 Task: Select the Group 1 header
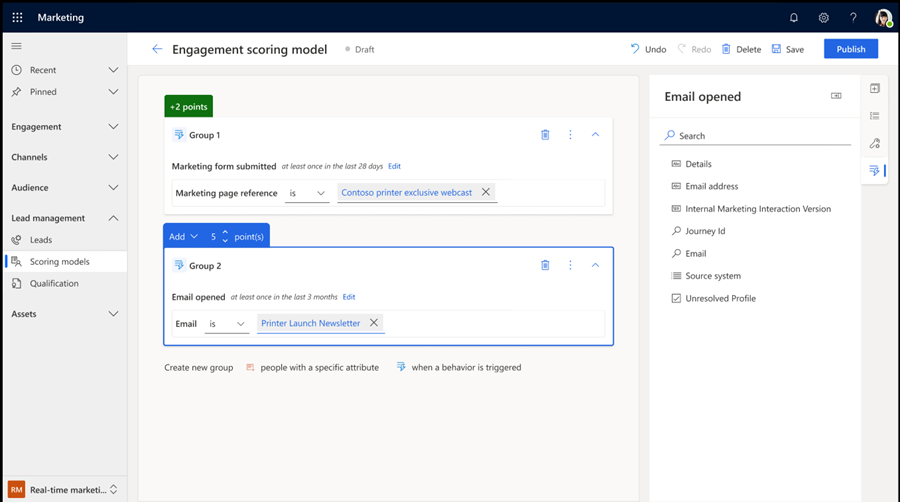coord(205,135)
